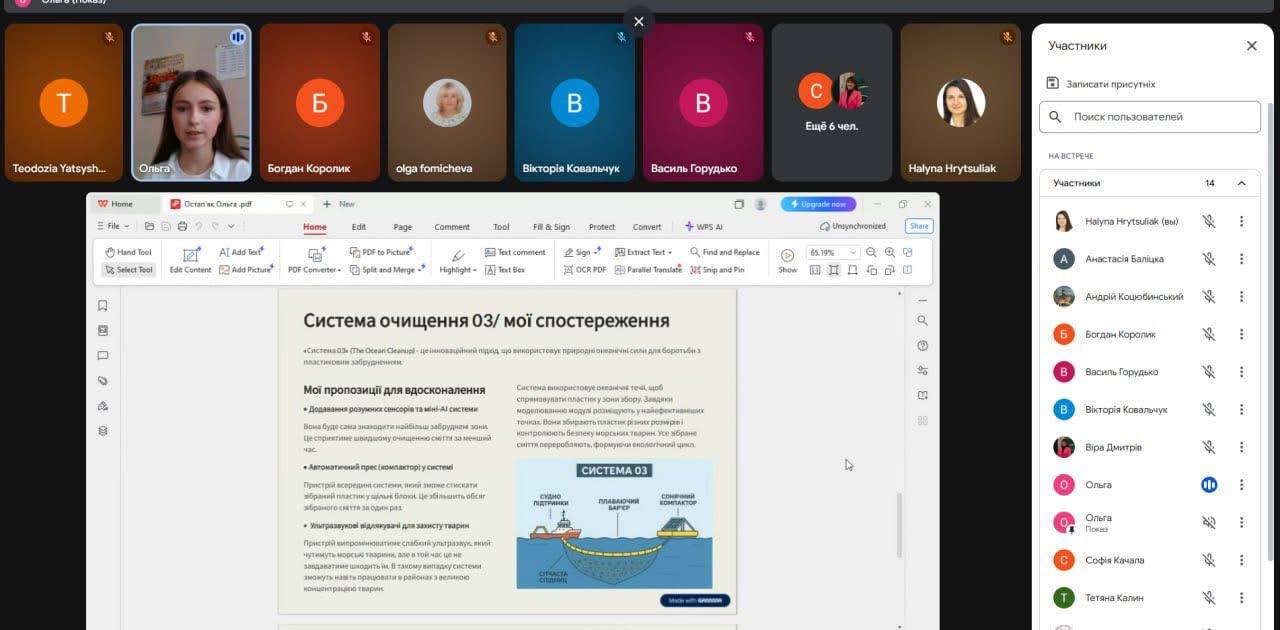
Task: Toggle mute for Вікторія Ковальчук in list
Action: (x=1208, y=409)
